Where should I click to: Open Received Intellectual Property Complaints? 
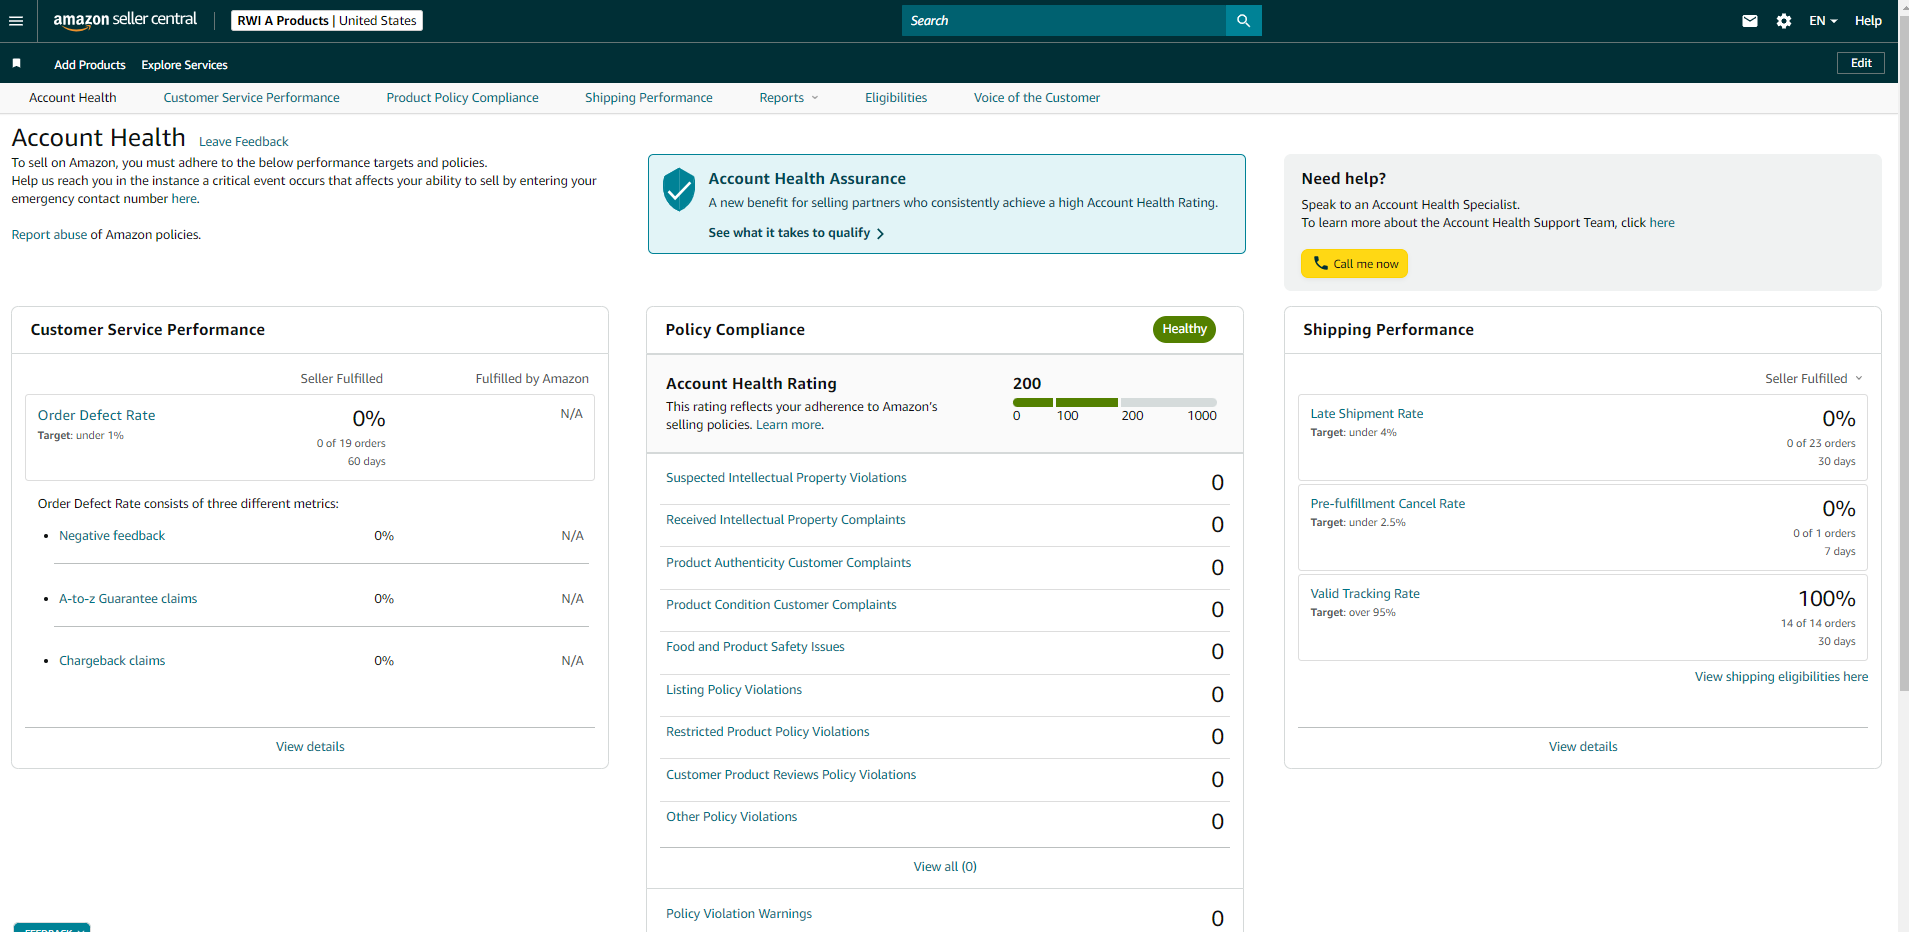[x=786, y=520]
